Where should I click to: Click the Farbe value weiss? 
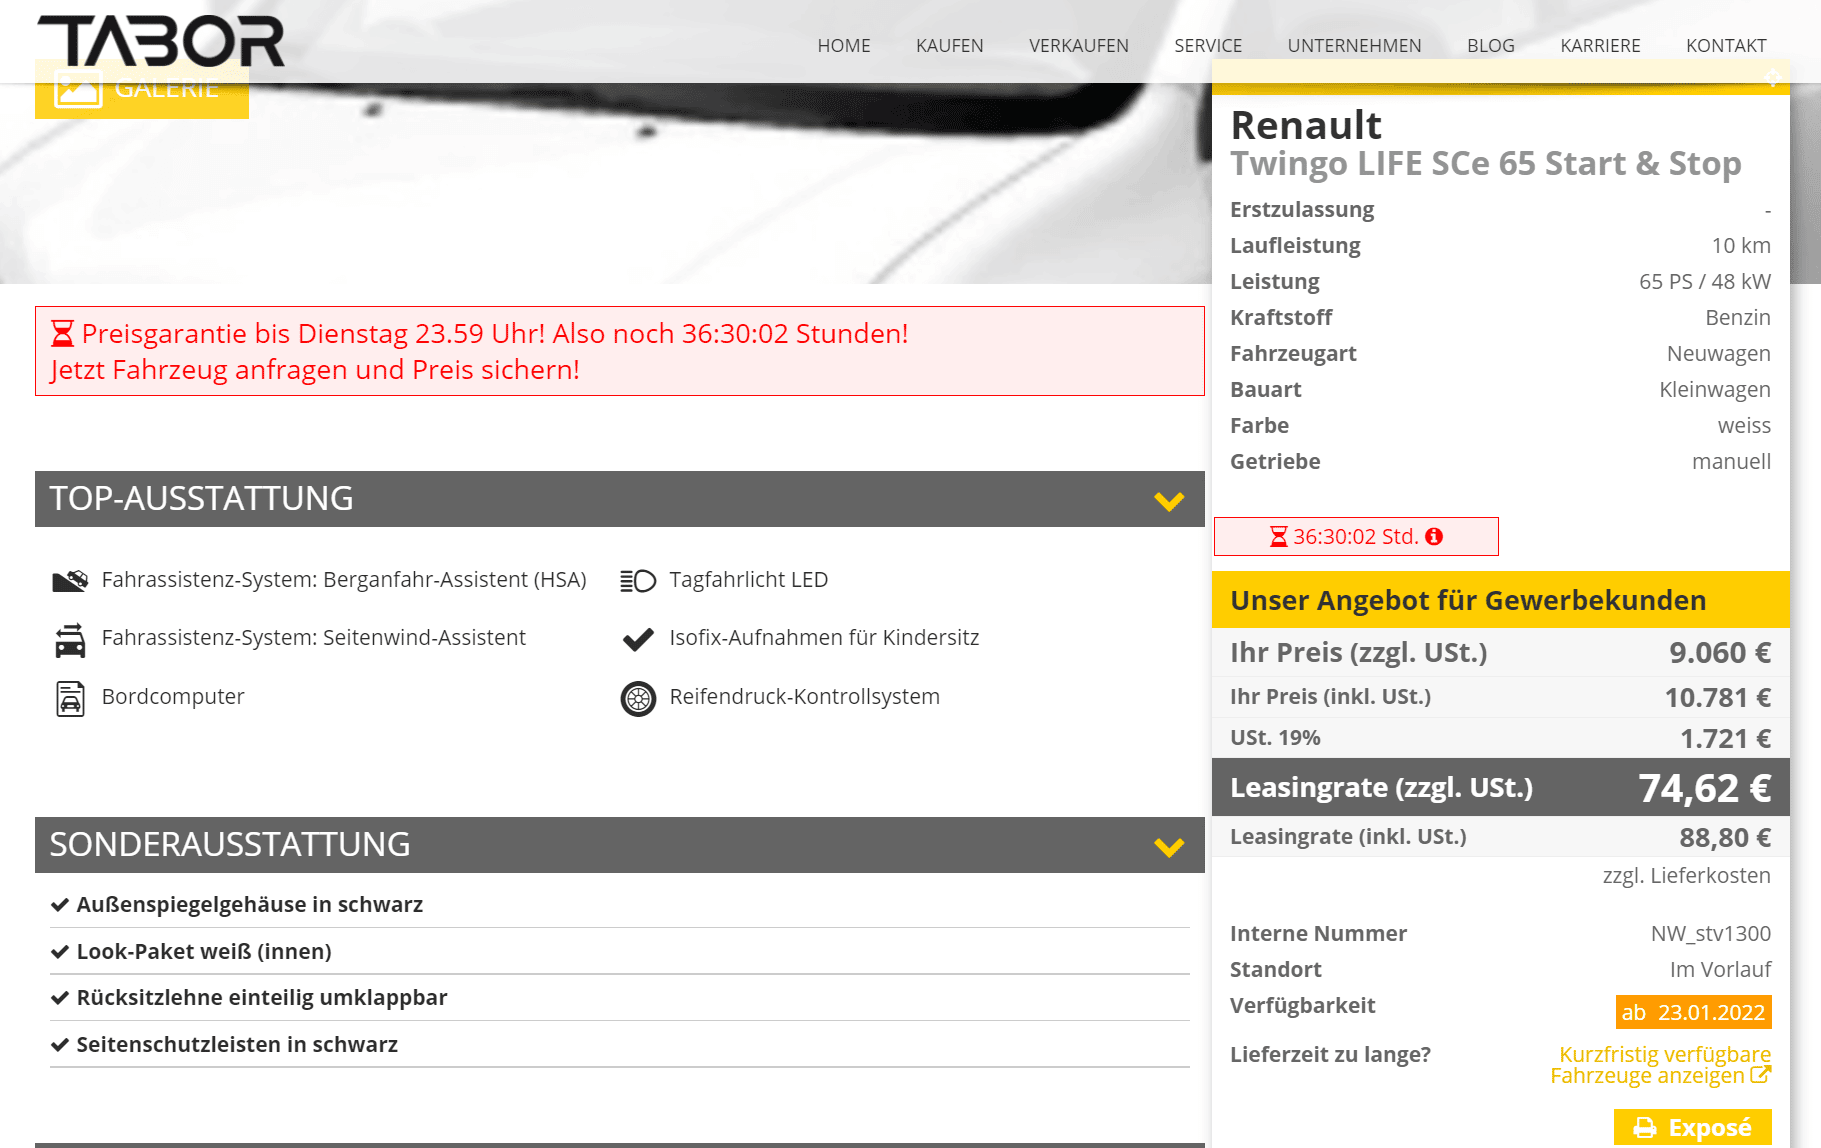click(x=1744, y=426)
